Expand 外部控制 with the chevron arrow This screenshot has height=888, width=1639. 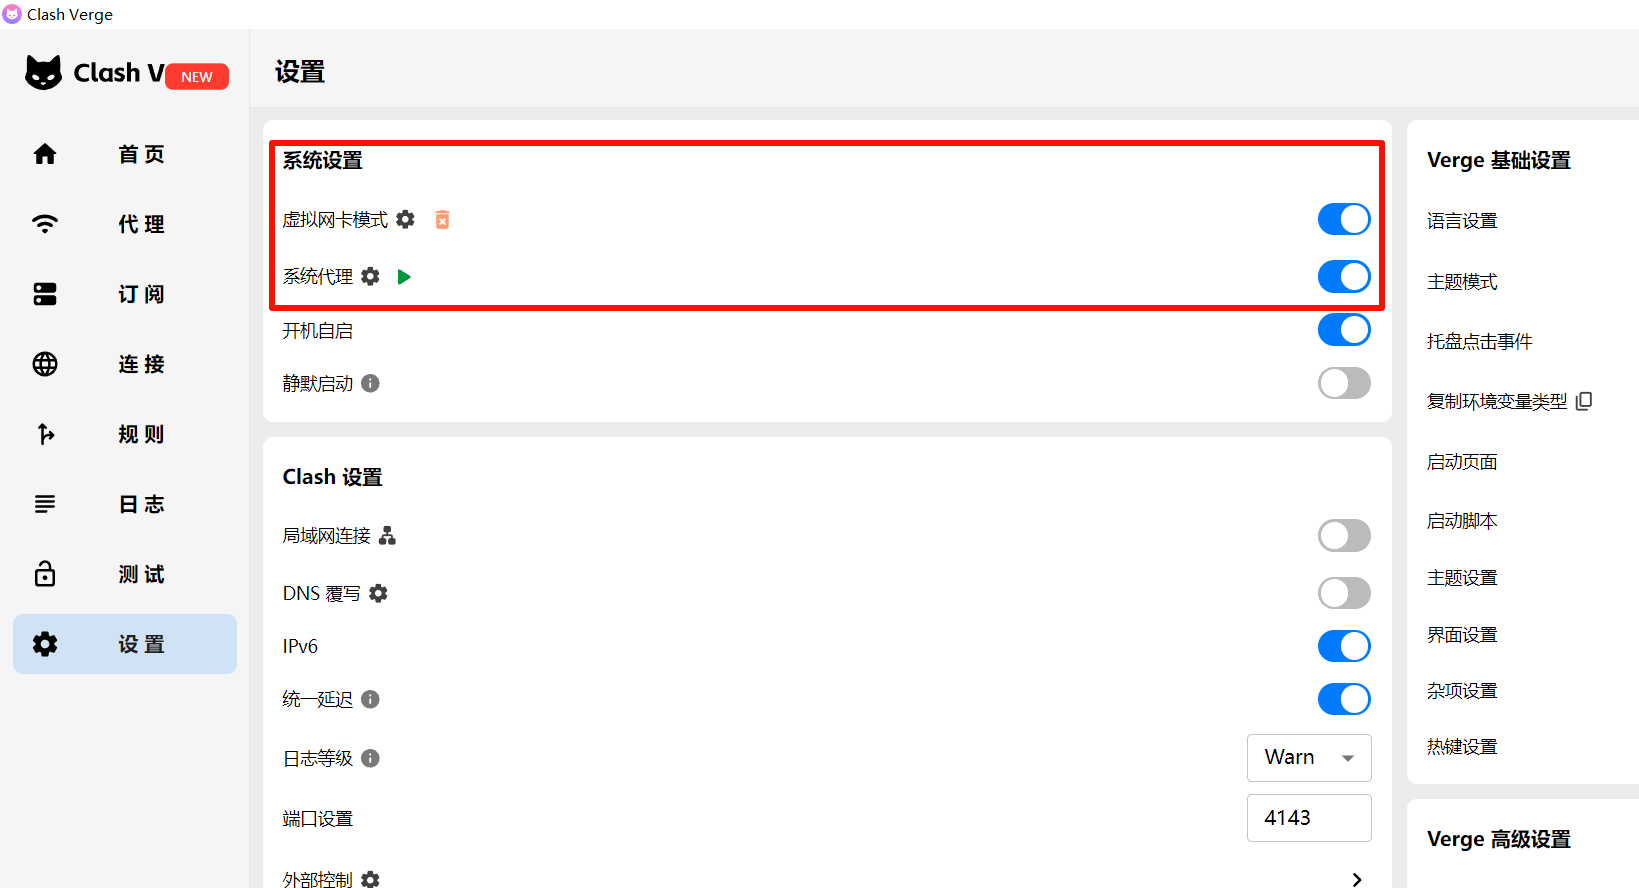pos(1356,879)
